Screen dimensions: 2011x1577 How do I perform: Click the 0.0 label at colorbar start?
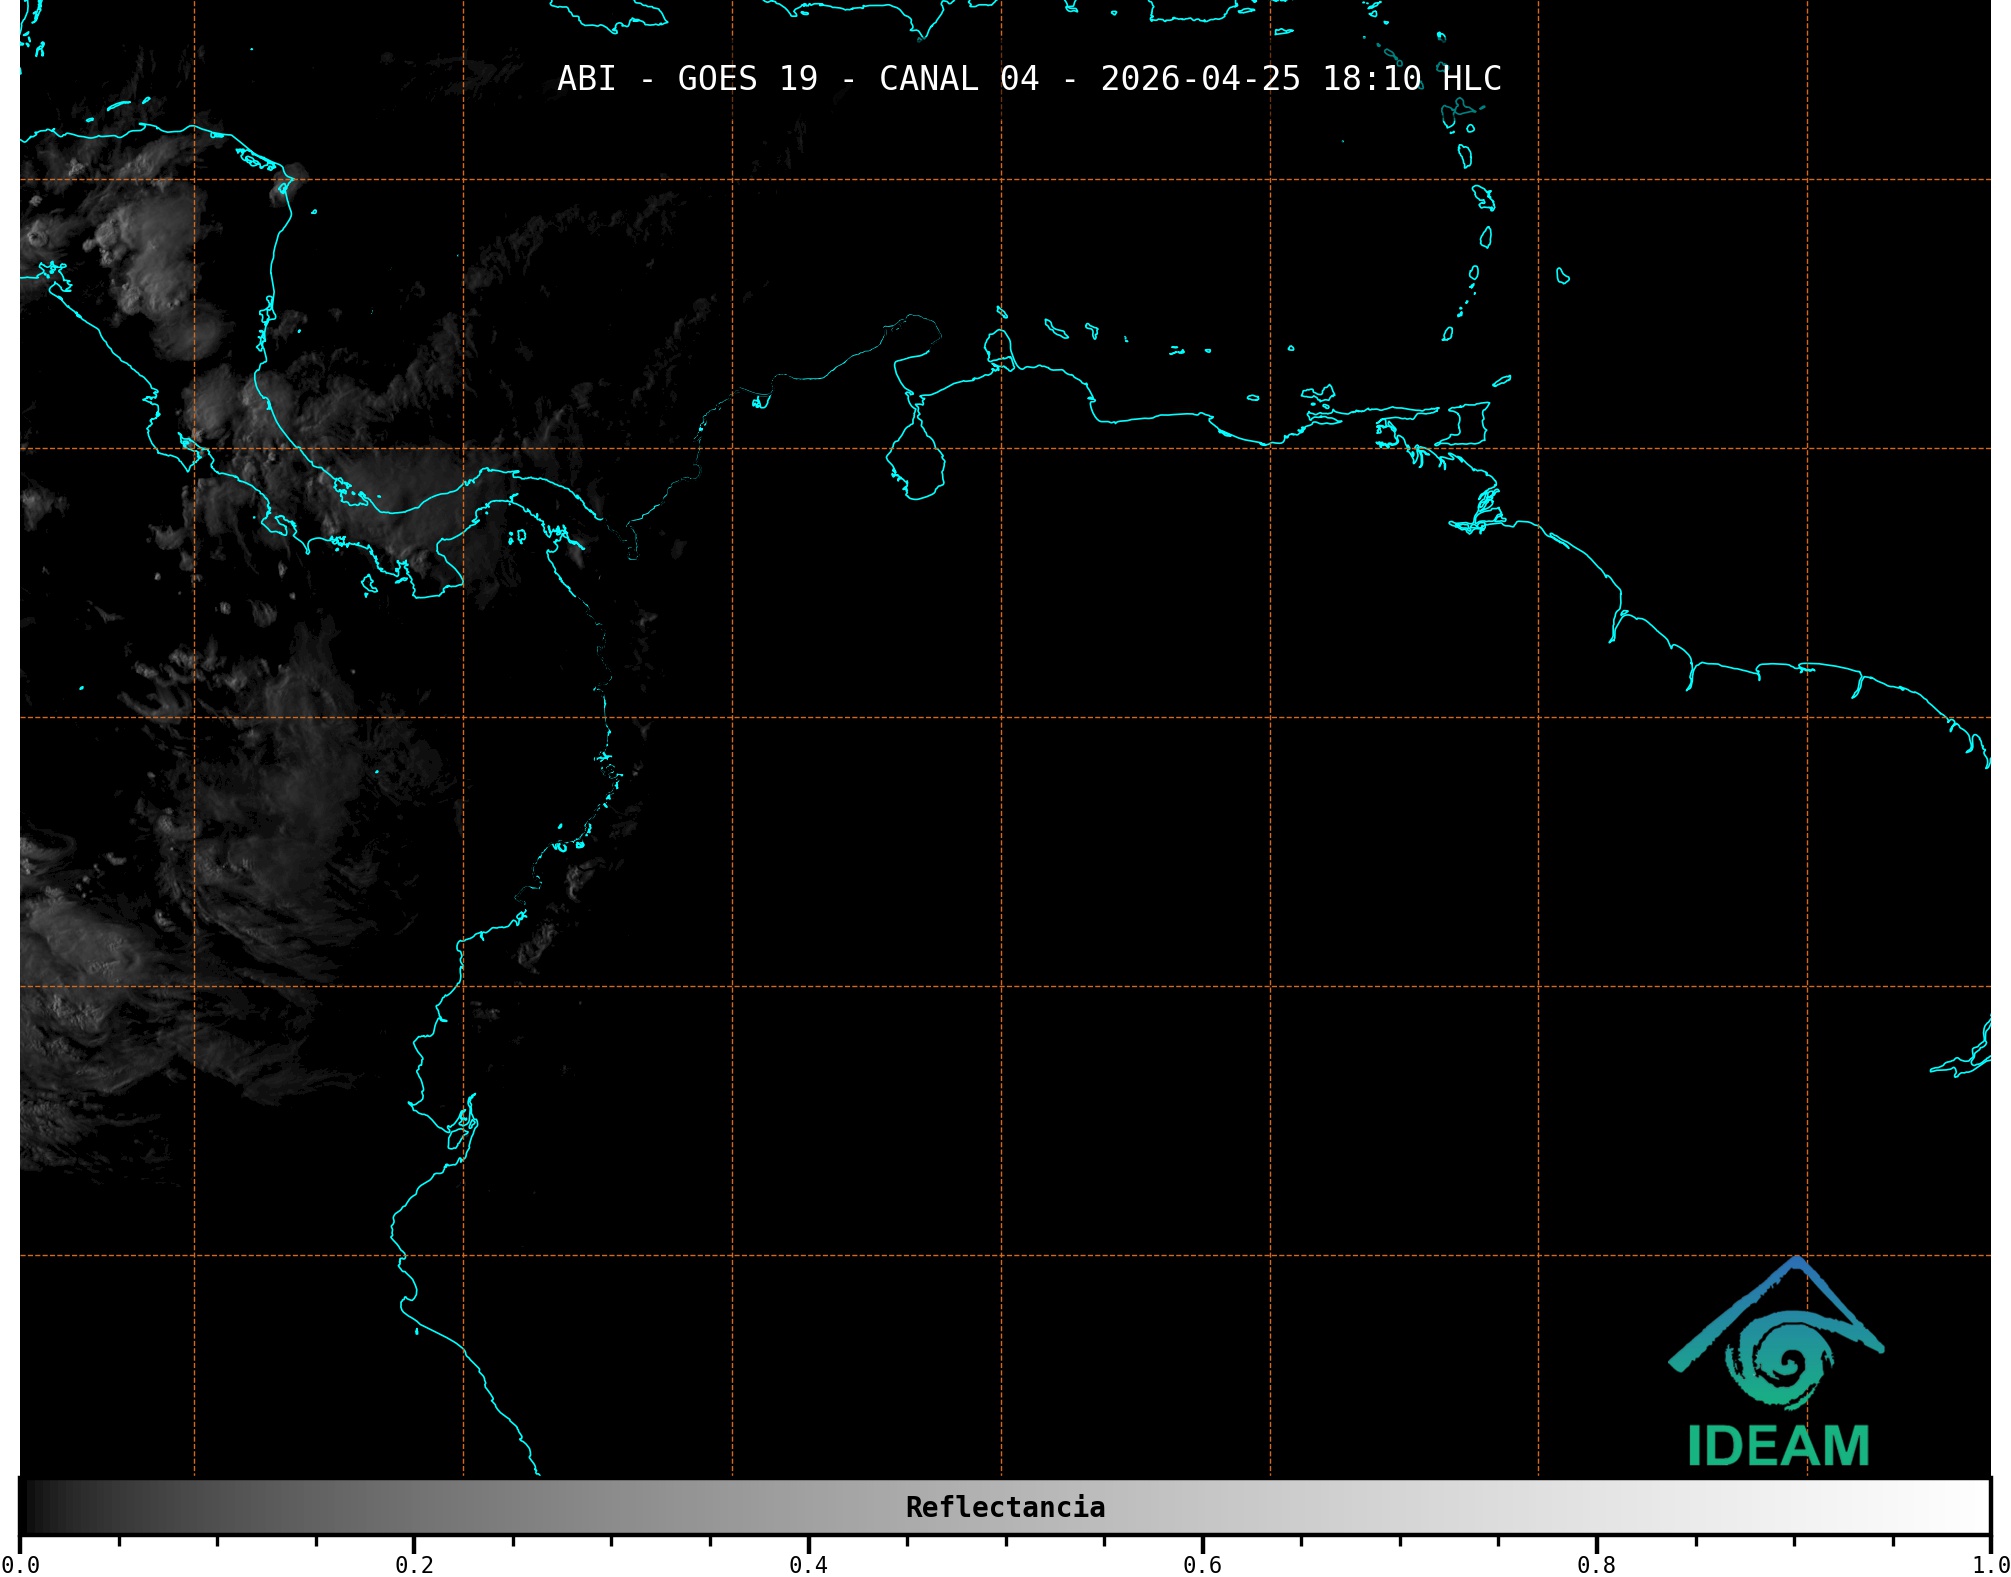pyautogui.click(x=20, y=1565)
